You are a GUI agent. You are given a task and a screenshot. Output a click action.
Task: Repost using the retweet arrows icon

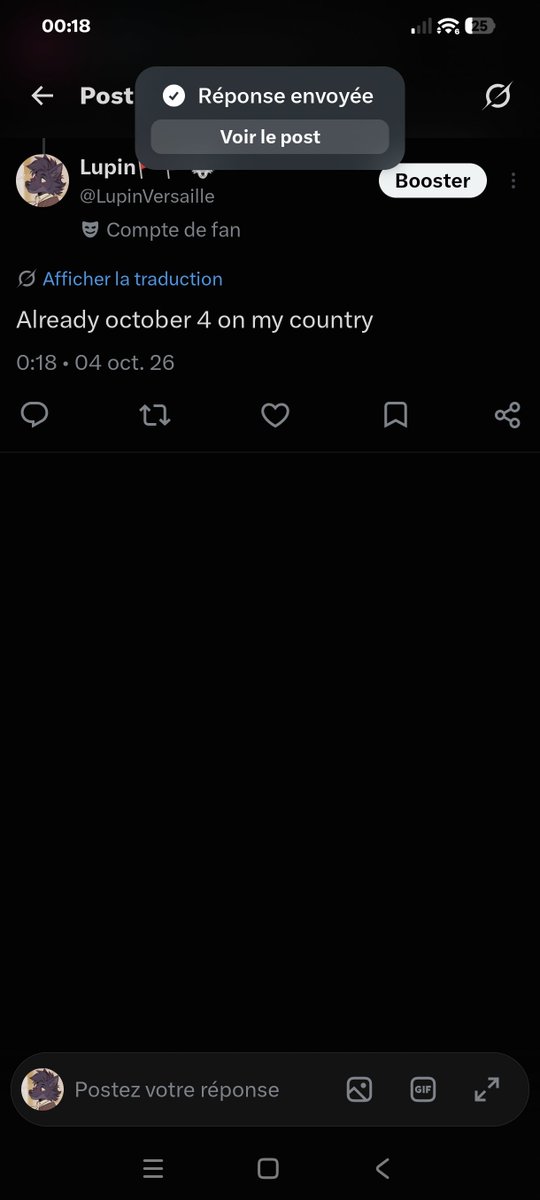coord(155,414)
